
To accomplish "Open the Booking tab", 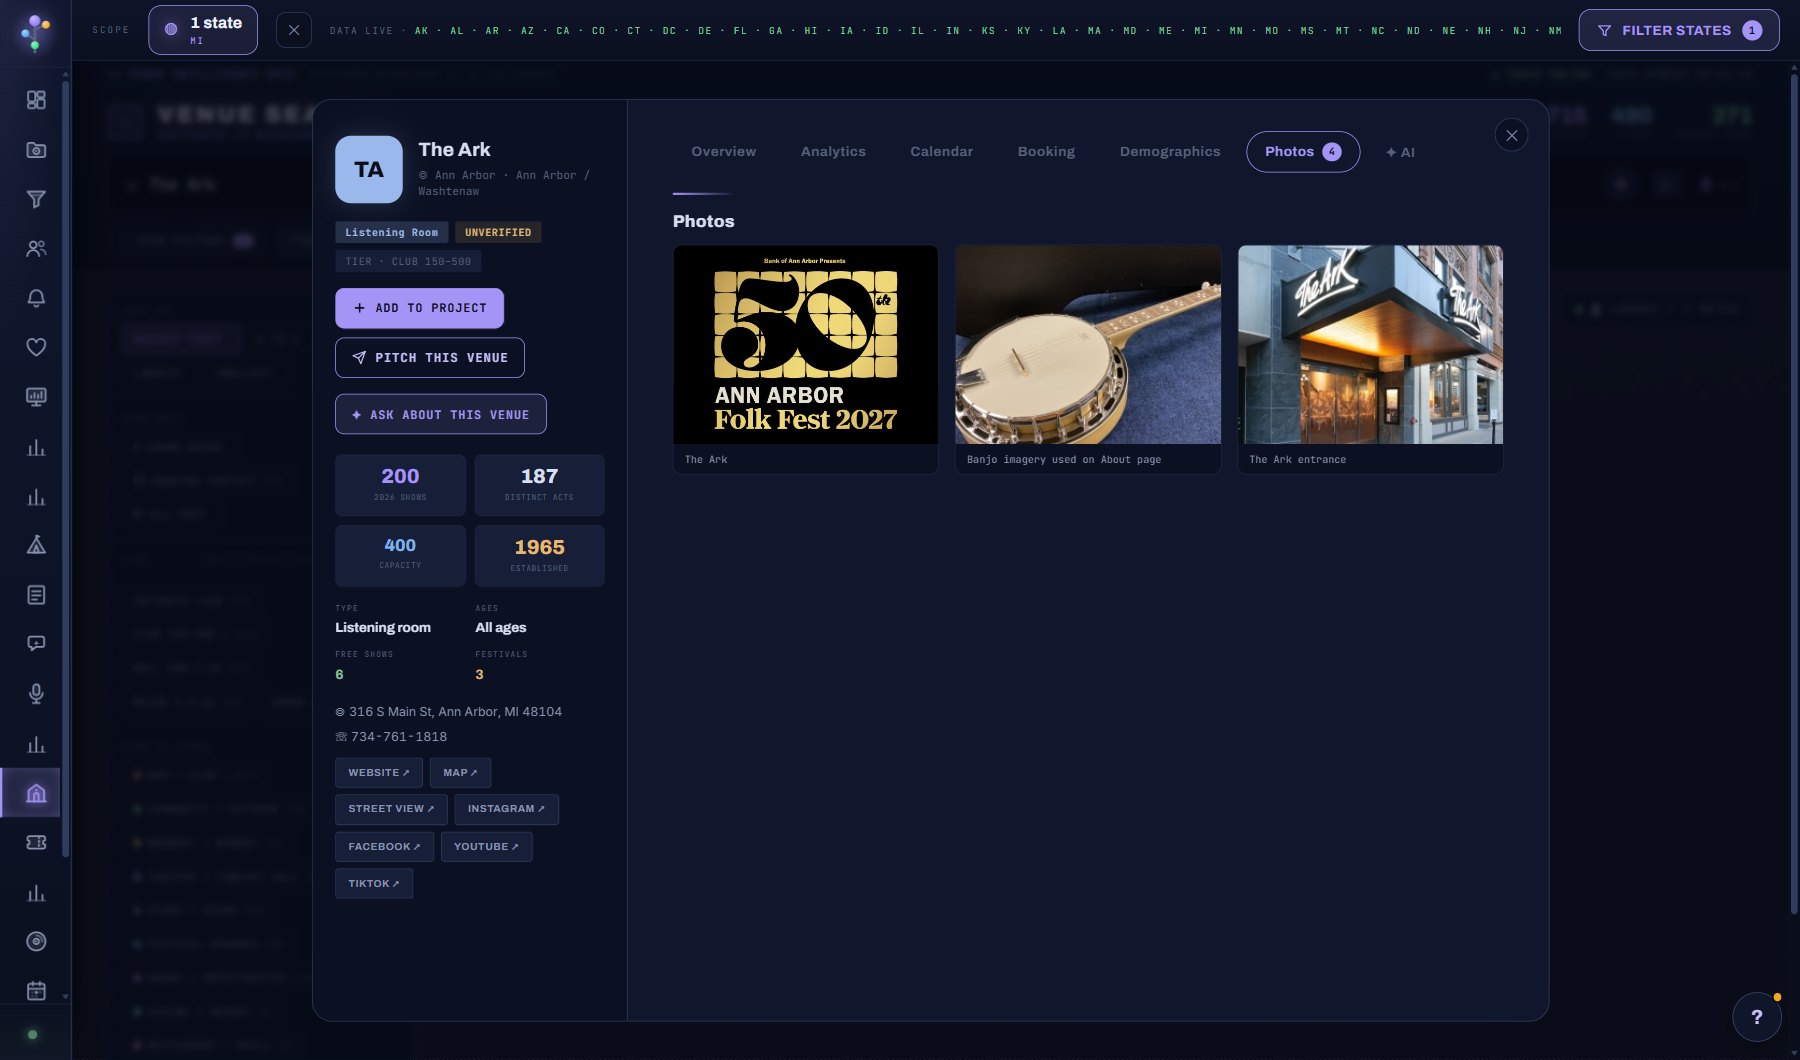I will (1046, 152).
